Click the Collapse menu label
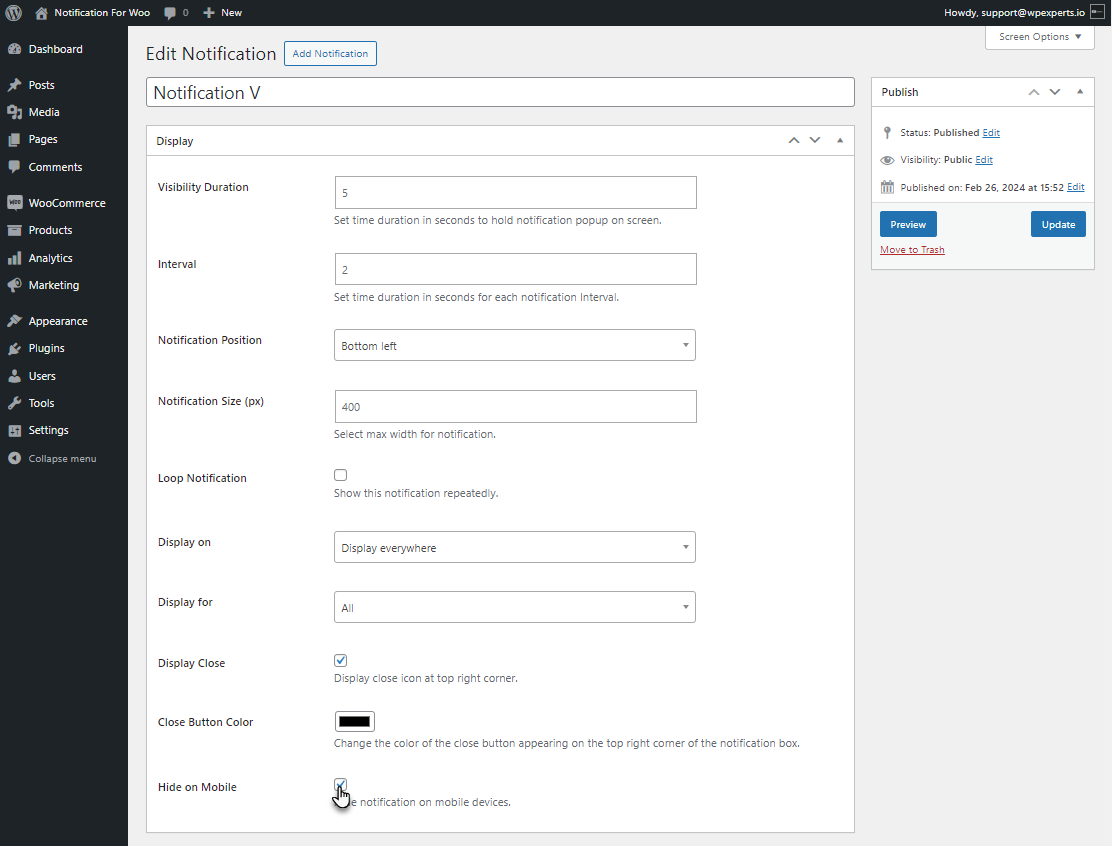Viewport: 1112px width, 846px height. (x=62, y=459)
